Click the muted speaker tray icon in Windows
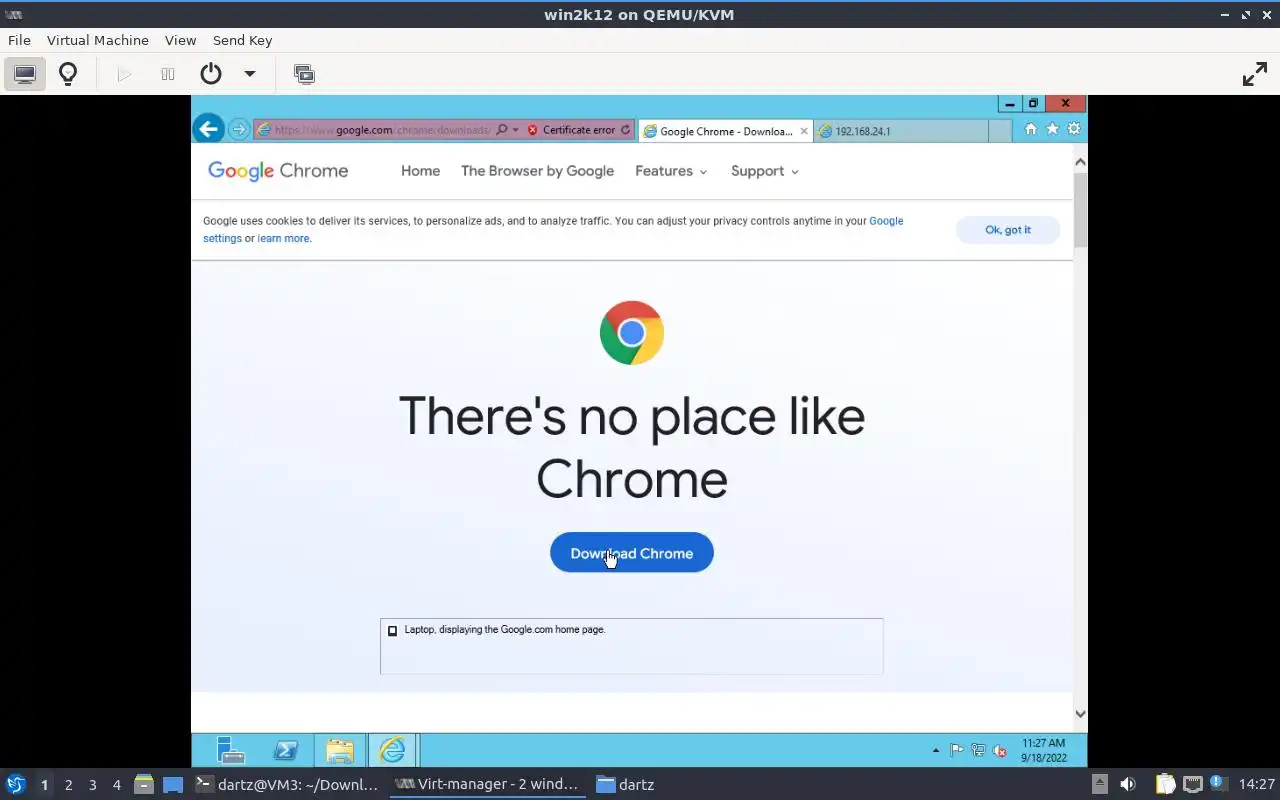Viewport: 1280px width, 800px height. [x=998, y=751]
